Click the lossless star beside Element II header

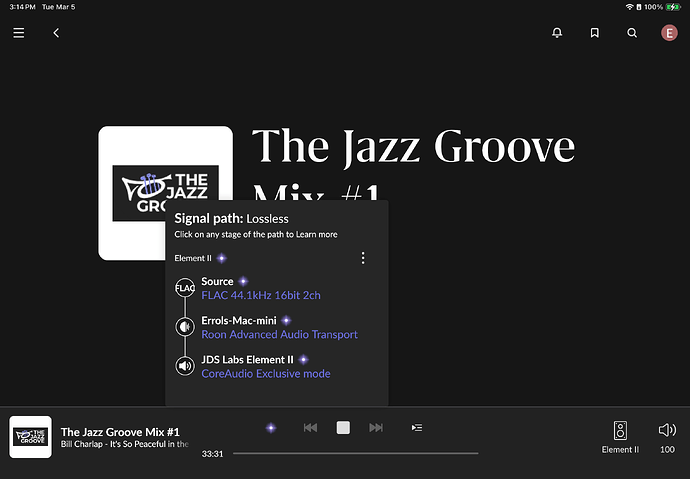pyautogui.click(x=222, y=258)
